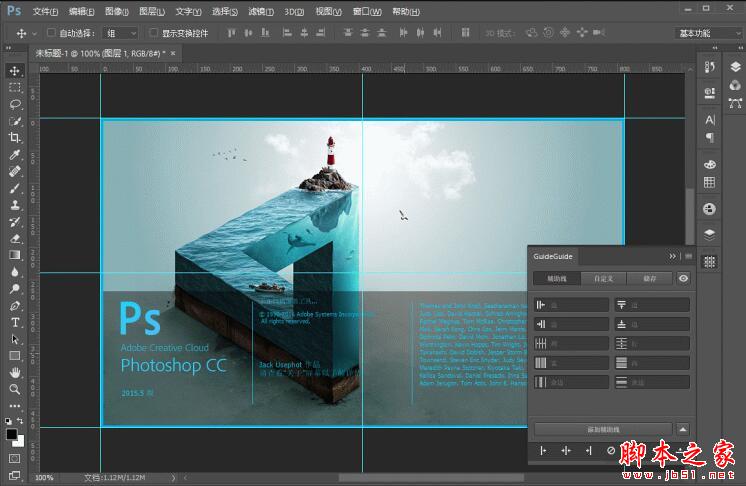Select the History Brush tool

(15, 222)
